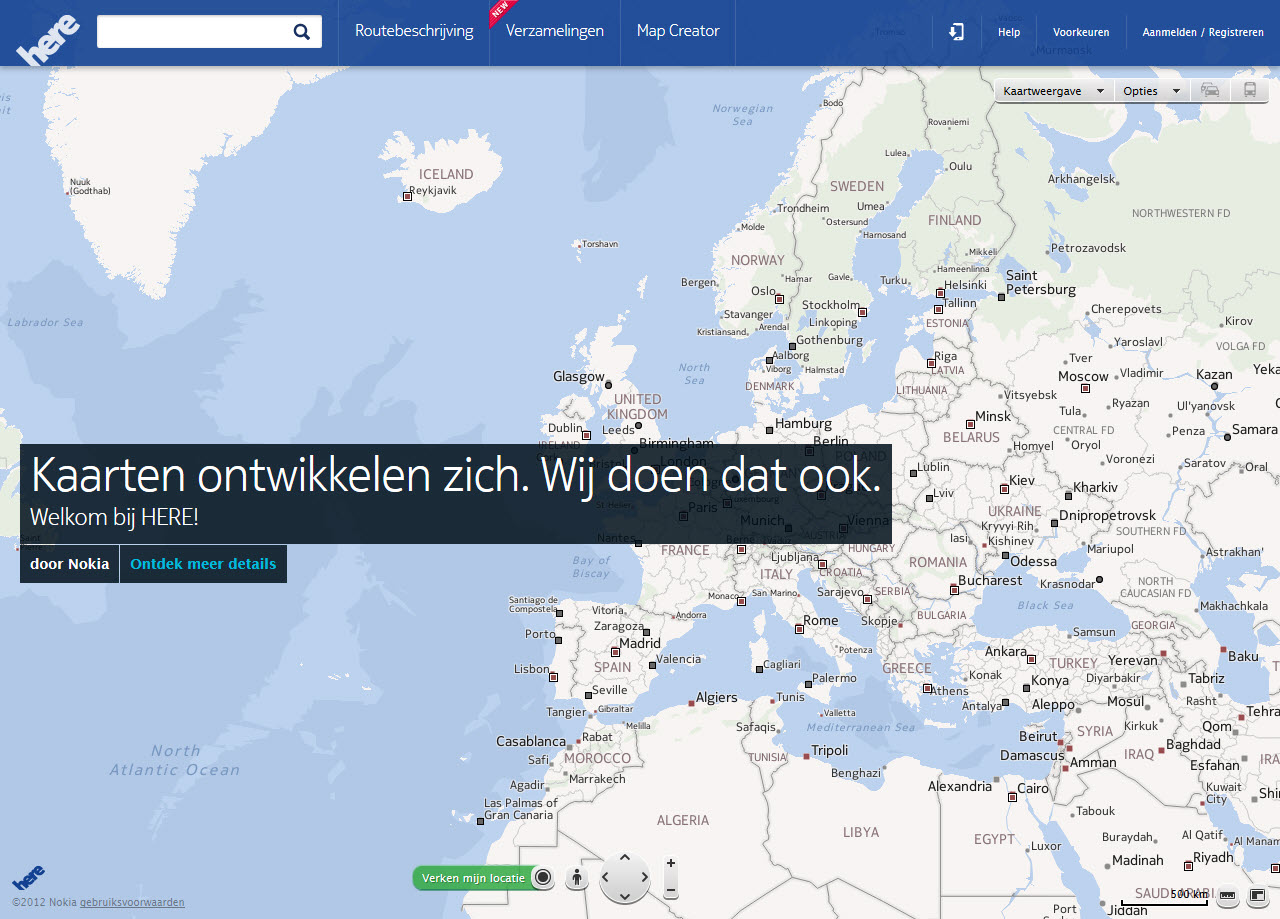Click the Ontdek meer details link

203,564
